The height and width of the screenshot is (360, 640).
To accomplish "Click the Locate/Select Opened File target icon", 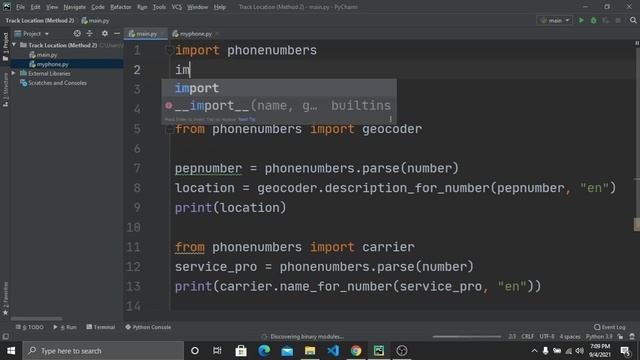I will point(77,33).
